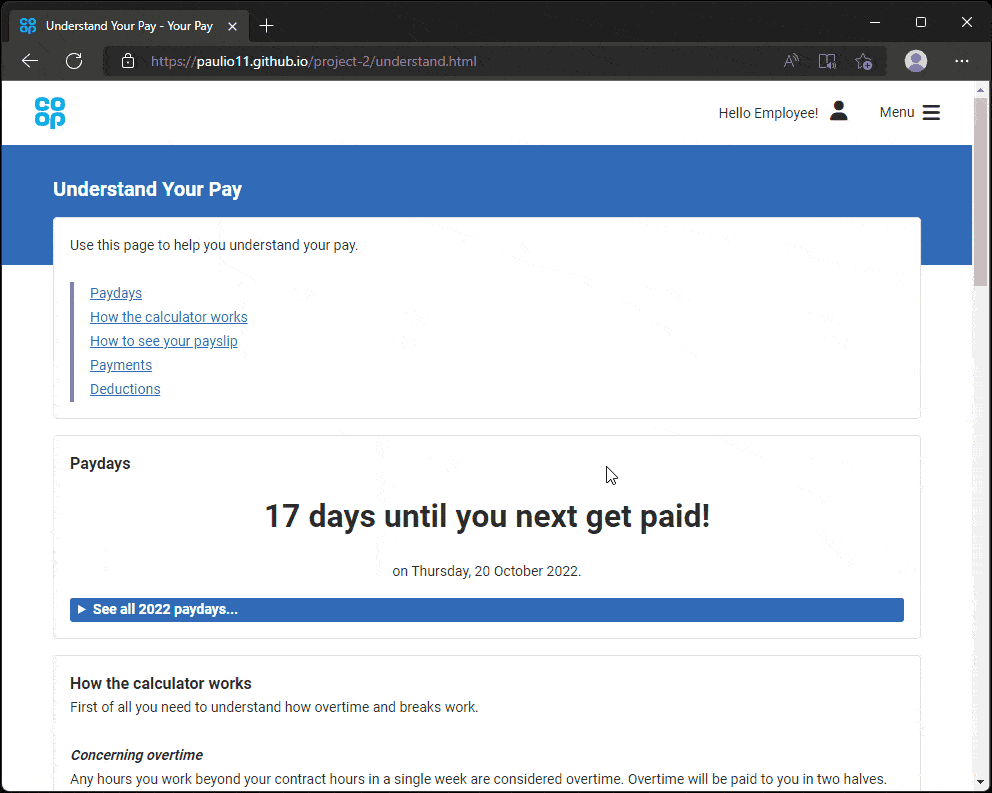The image size is (992, 793).
Task: Jump to Paydays section link
Action: tap(116, 293)
